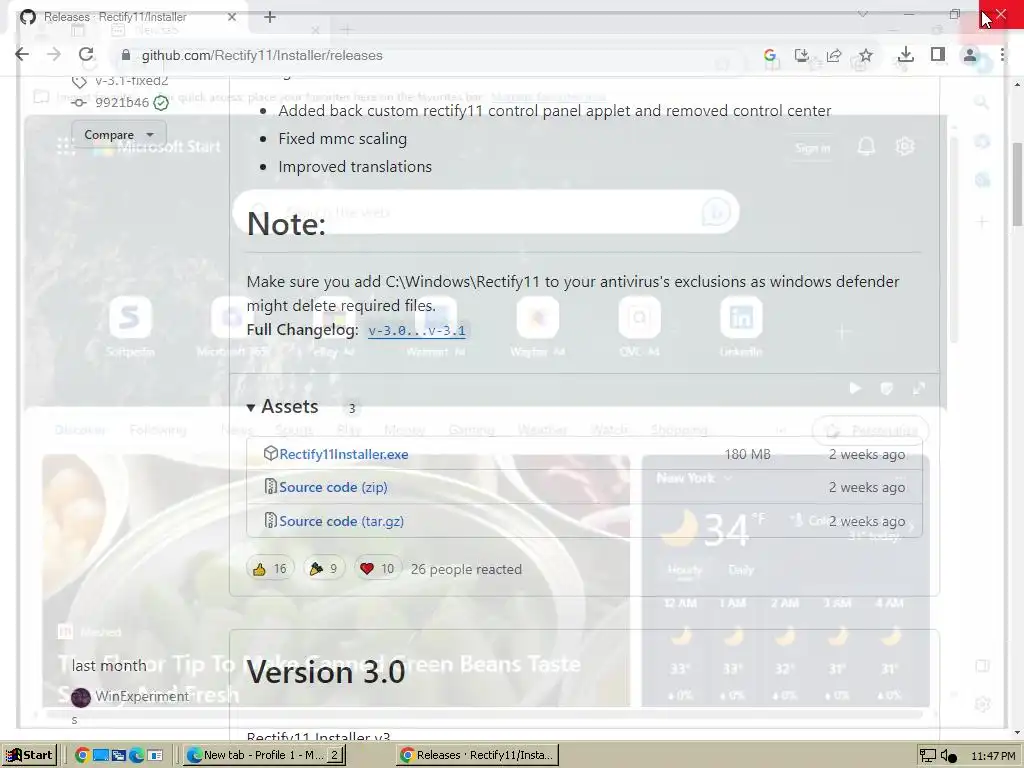Click the page vertical scrollbar thumb
Screen dimensions: 1024x768
1017,184
